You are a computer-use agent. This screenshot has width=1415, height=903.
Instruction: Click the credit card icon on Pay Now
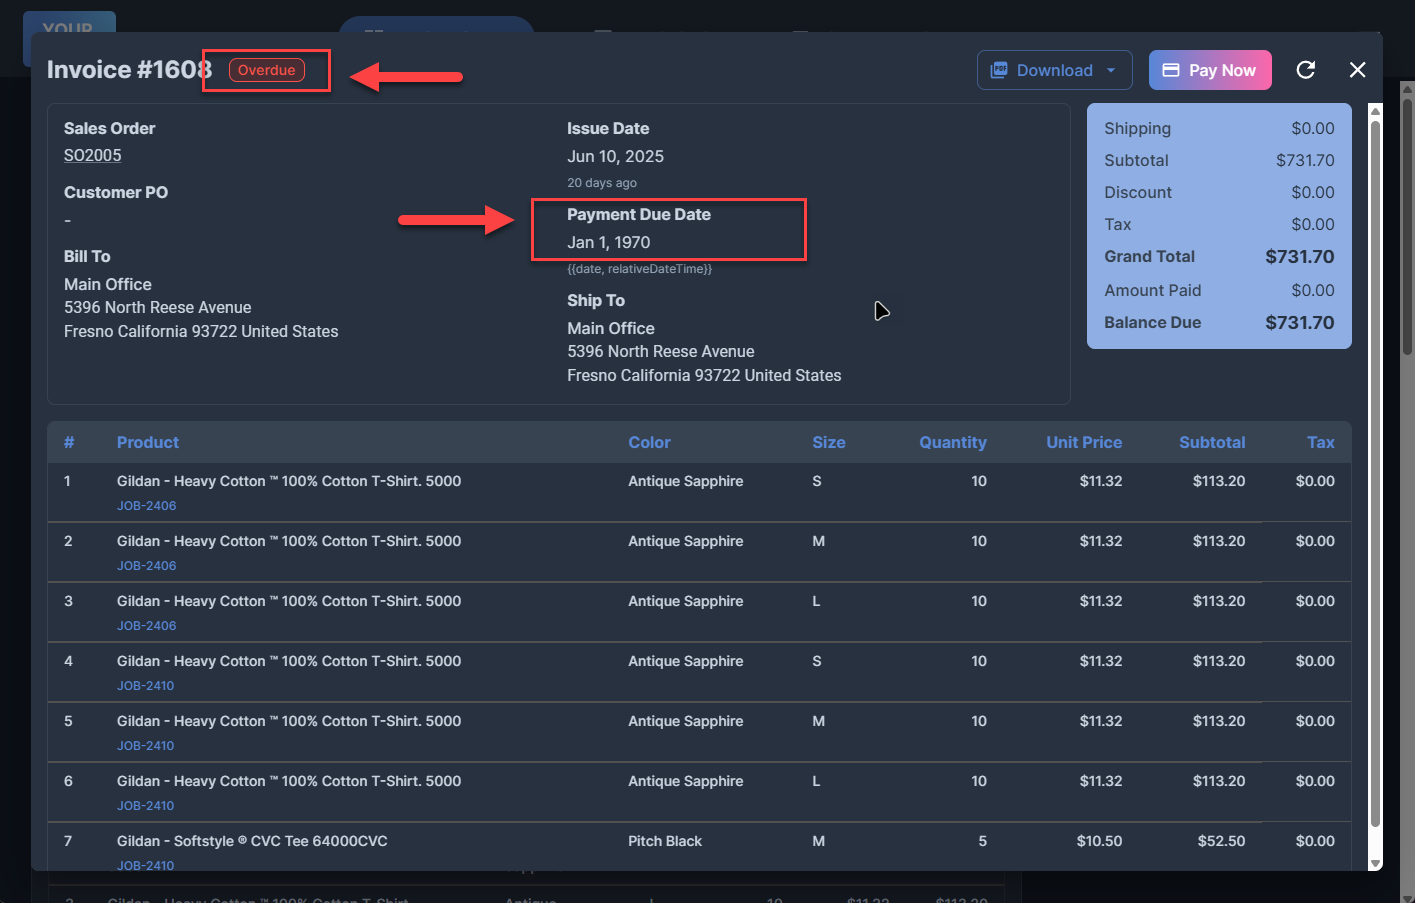pos(1171,70)
